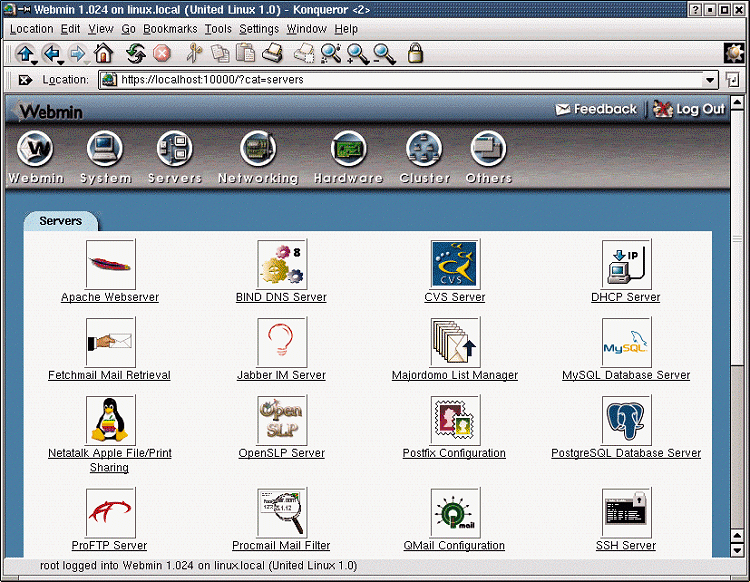Click the vertical scrollbar down arrow
This screenshot has height=582, width=750.
tap(737, 550)
